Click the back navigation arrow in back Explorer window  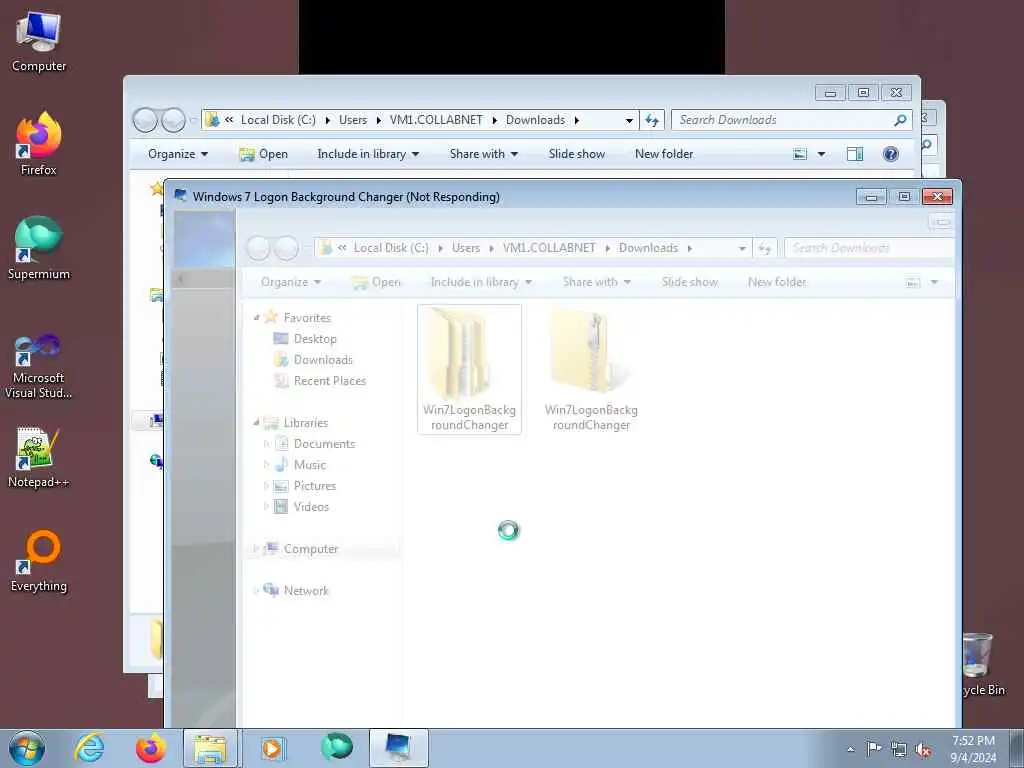pyautogui.click(x=145, y=120)
